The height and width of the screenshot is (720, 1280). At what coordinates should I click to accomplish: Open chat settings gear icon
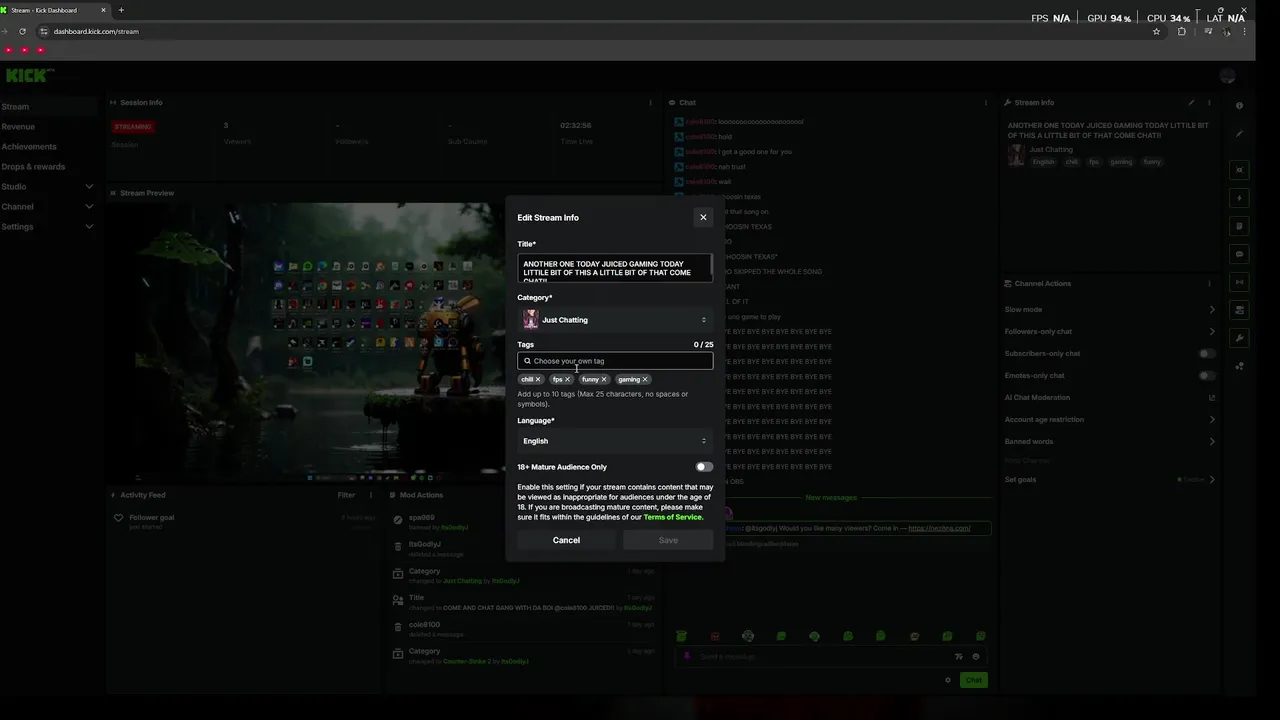(x=948, y=680)
